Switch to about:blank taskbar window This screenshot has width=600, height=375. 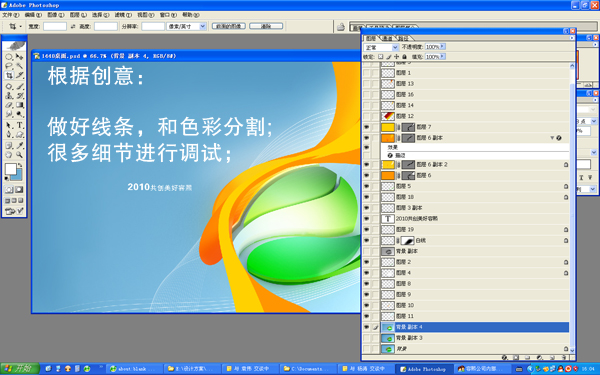134,369
